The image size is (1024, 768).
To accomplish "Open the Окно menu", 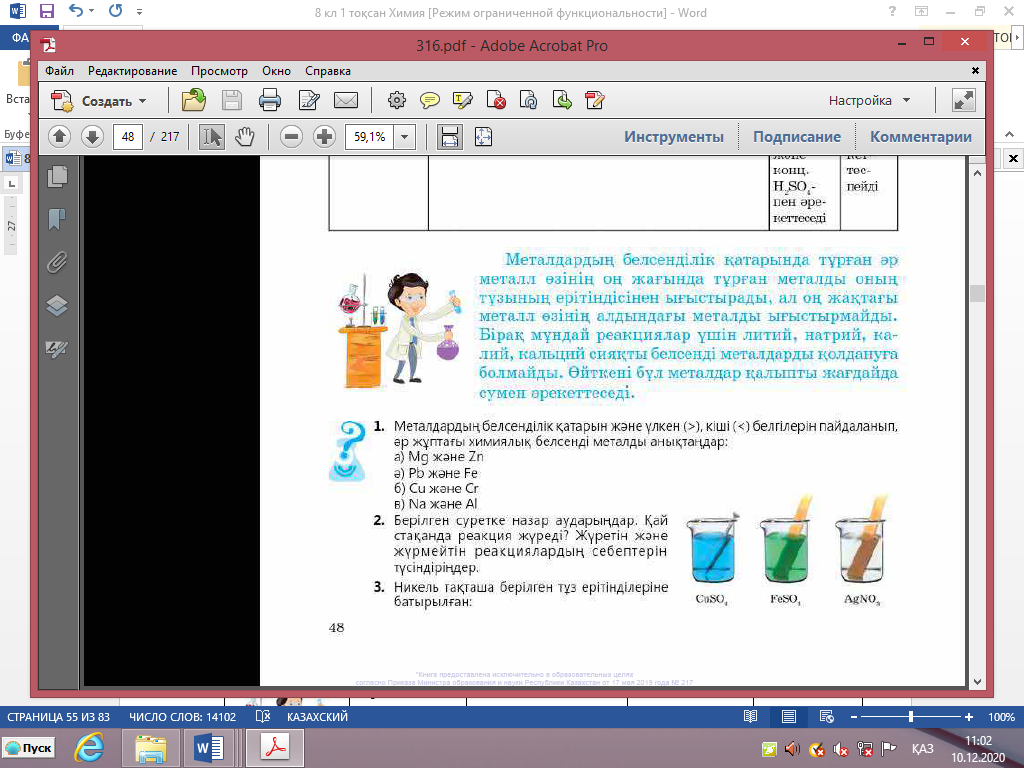I will tap(276, 71).
